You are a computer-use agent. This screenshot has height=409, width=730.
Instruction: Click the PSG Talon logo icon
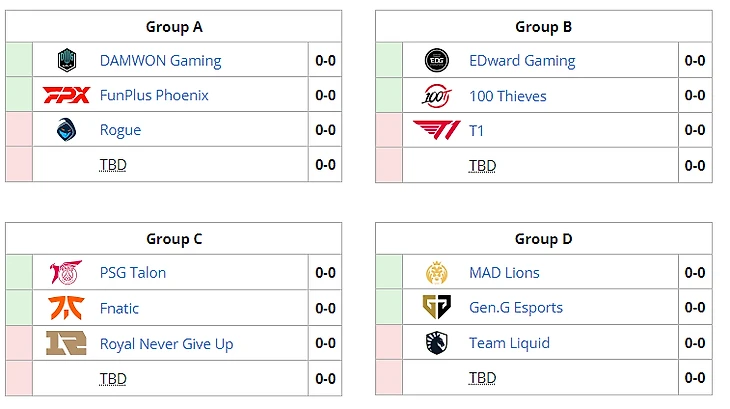66,273
